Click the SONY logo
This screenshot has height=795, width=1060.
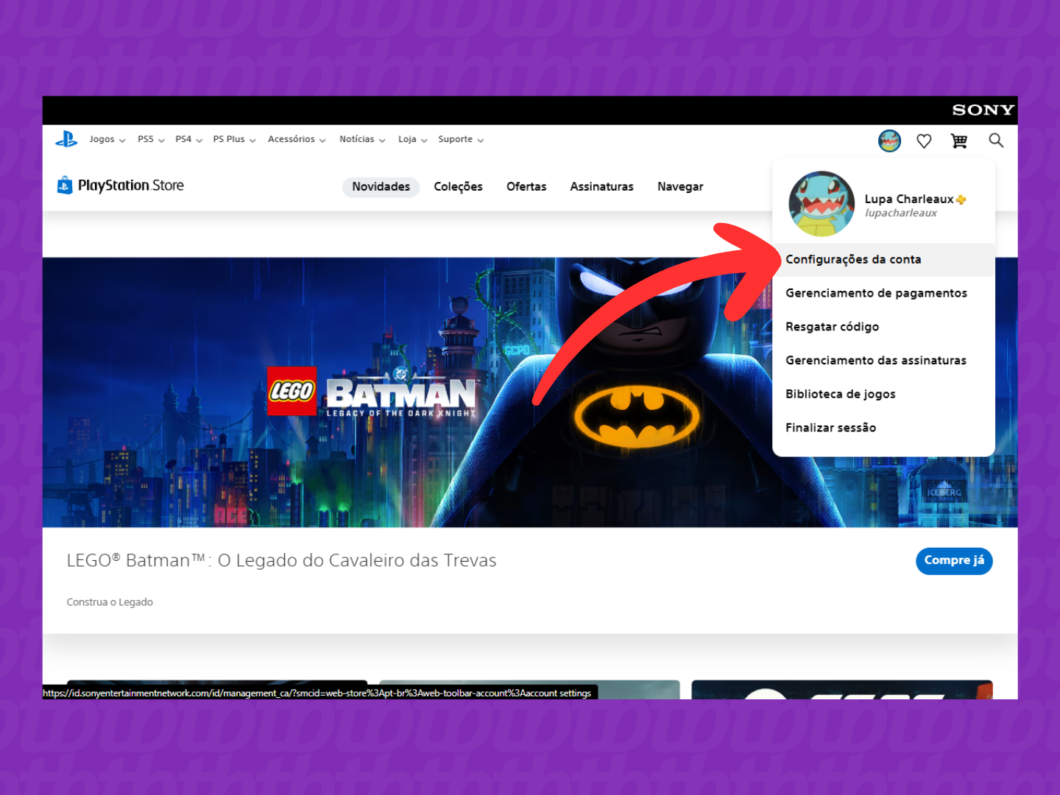pos(982,110)
